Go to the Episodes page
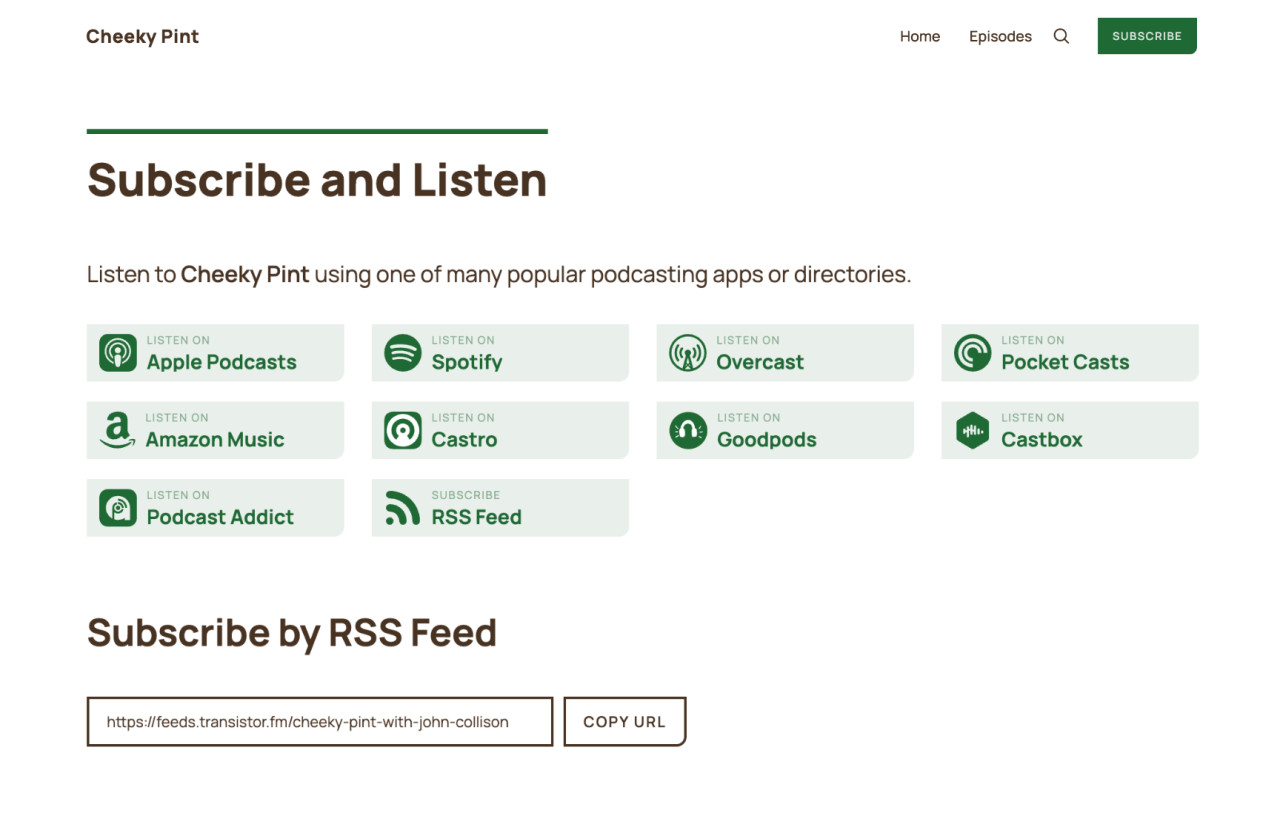Viewport: 1280px width, 827px height. [x=1000, y=36]
